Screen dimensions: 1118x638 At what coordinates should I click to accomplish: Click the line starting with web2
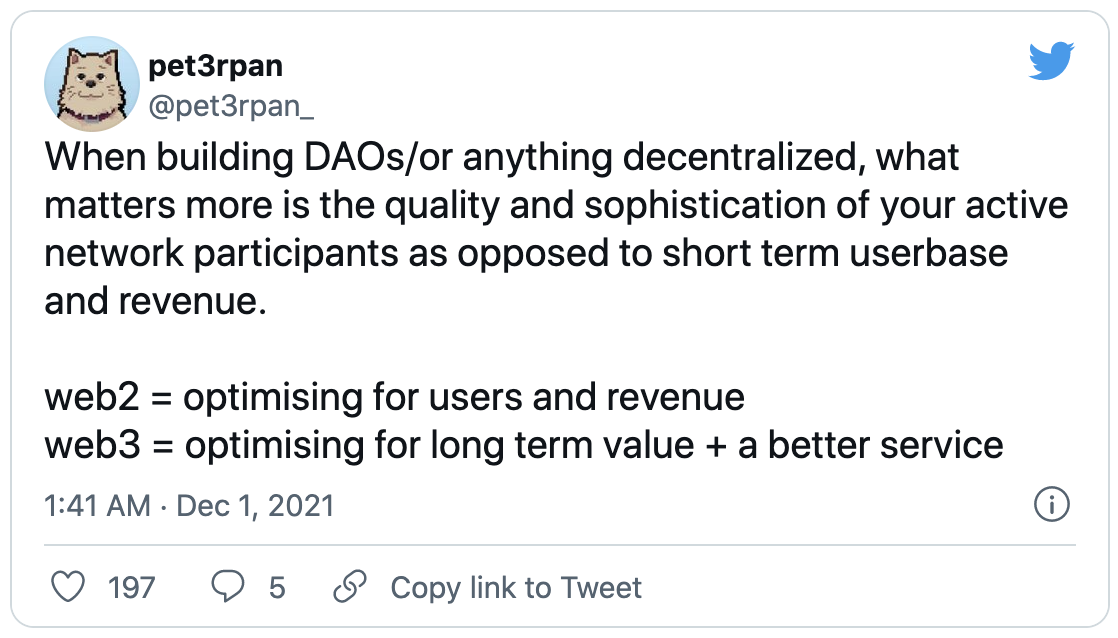point(395,397)
